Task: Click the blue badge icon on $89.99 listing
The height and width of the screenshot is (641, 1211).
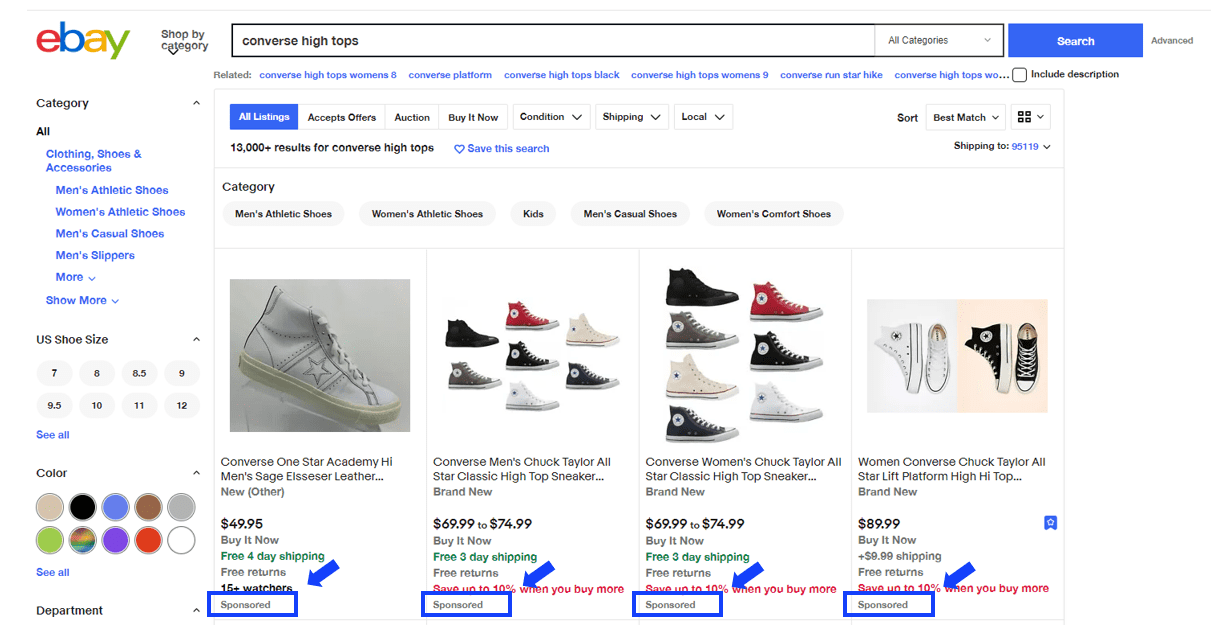Action: pos(1050,523)
